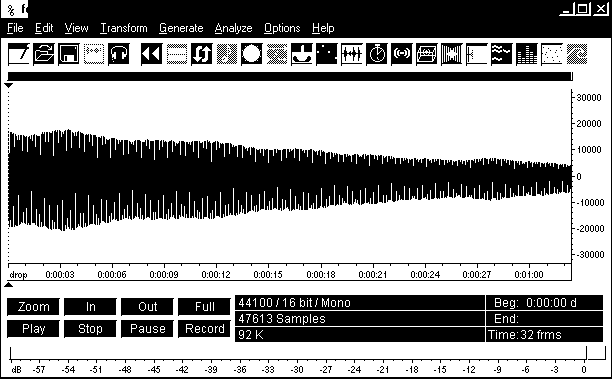
Task: Click the black view-range bar above waveform
Action: (x=290, y=77)
